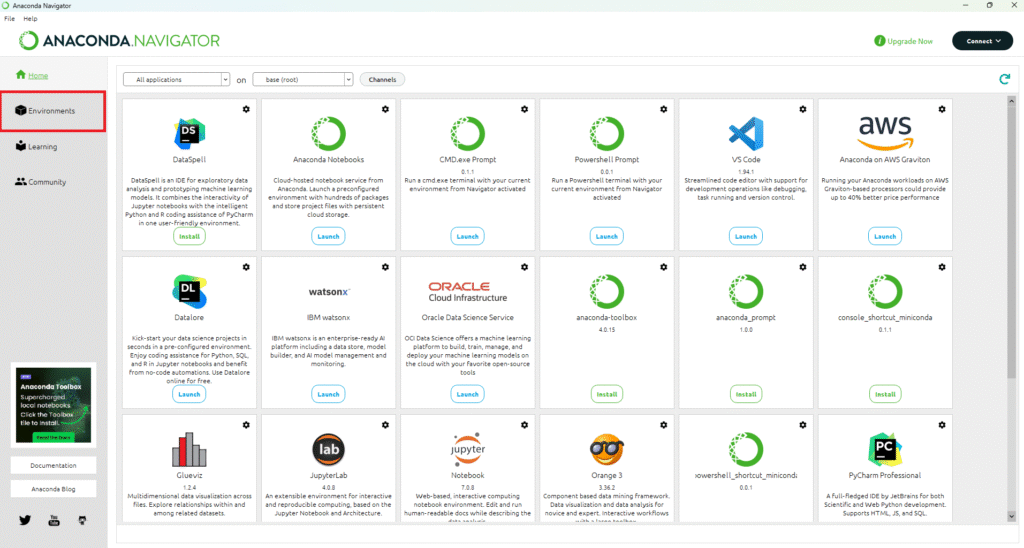
Task: Open gear options on console_shortcut_miniconda tile
Action: pyautogui.click(x=942, y=267)
